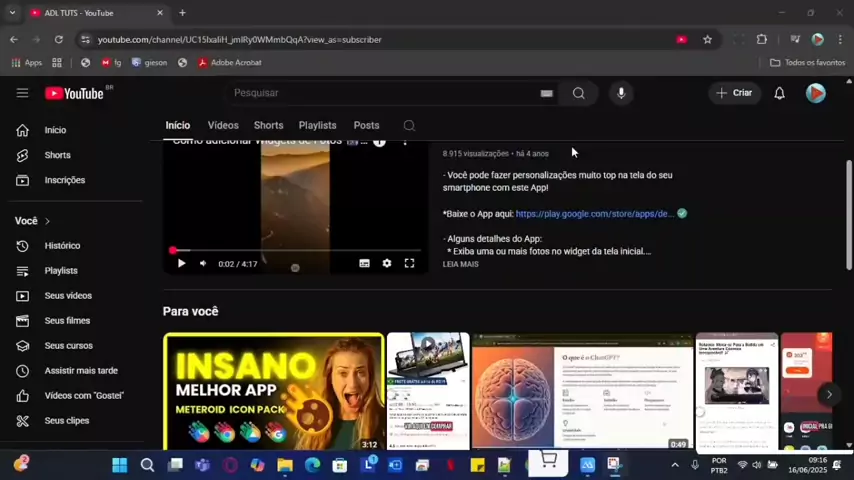Open the Google Play store link

coord(594,214)
